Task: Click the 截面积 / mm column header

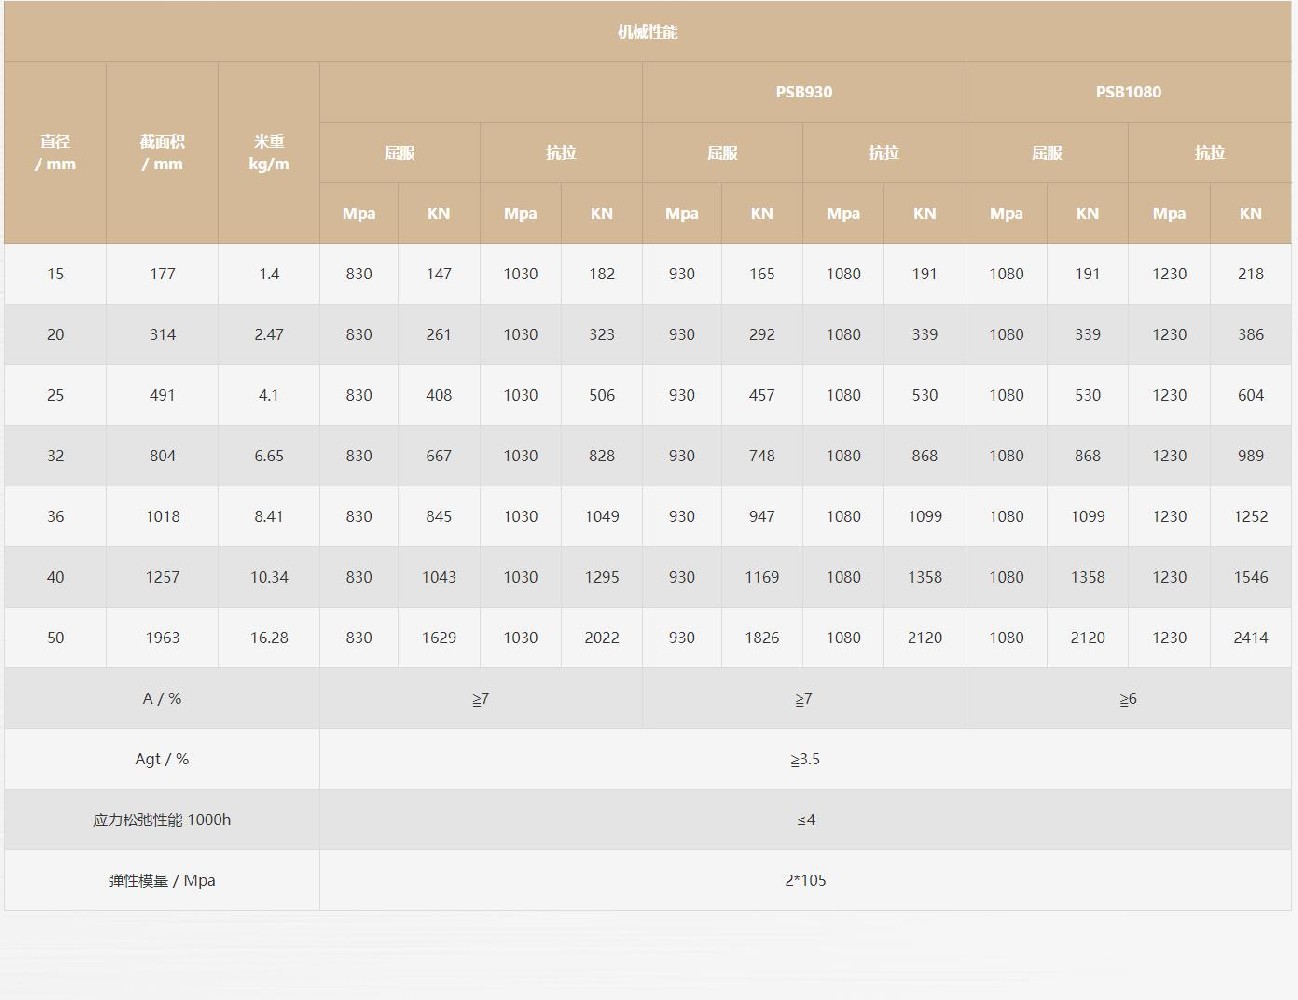Action: coord(162,153)
